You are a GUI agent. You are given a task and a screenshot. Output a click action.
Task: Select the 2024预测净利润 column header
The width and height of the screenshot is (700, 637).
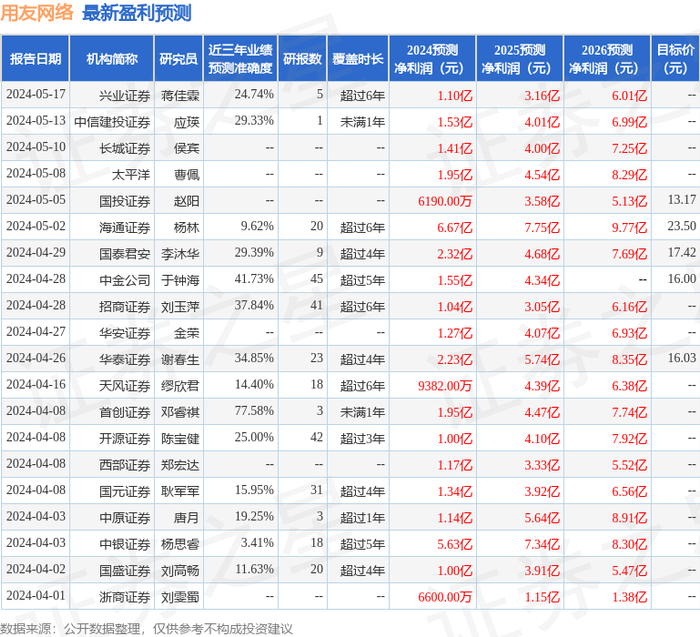pyautogui.click(x=432, y=58)
